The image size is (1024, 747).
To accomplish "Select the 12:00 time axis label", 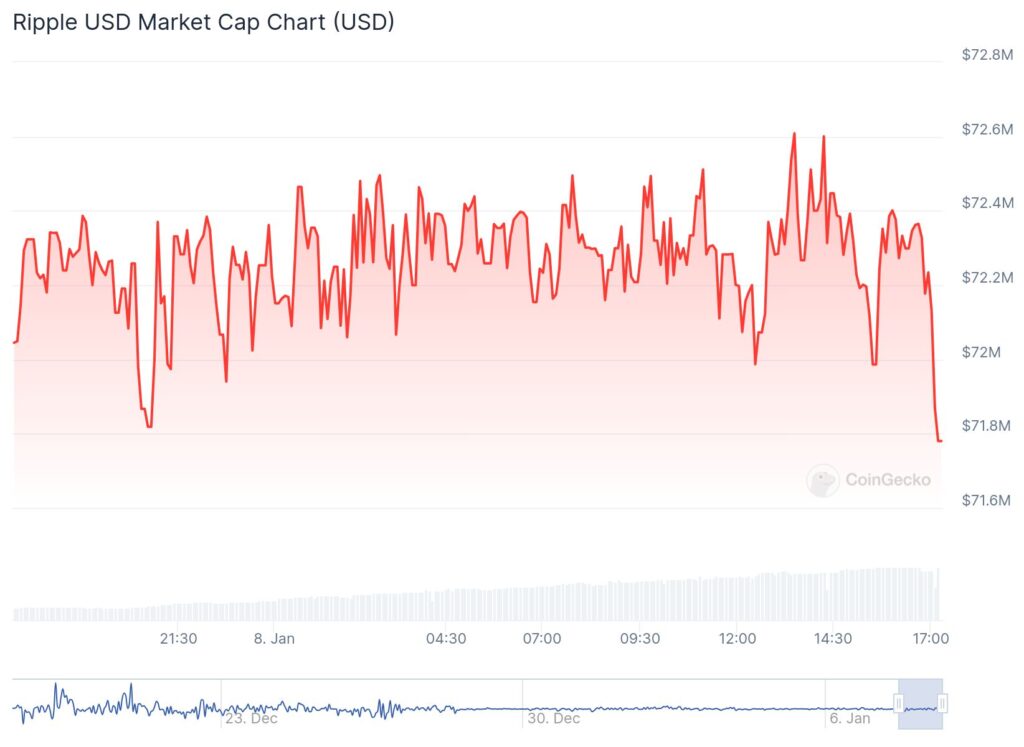I will click(x=737, y=638).
